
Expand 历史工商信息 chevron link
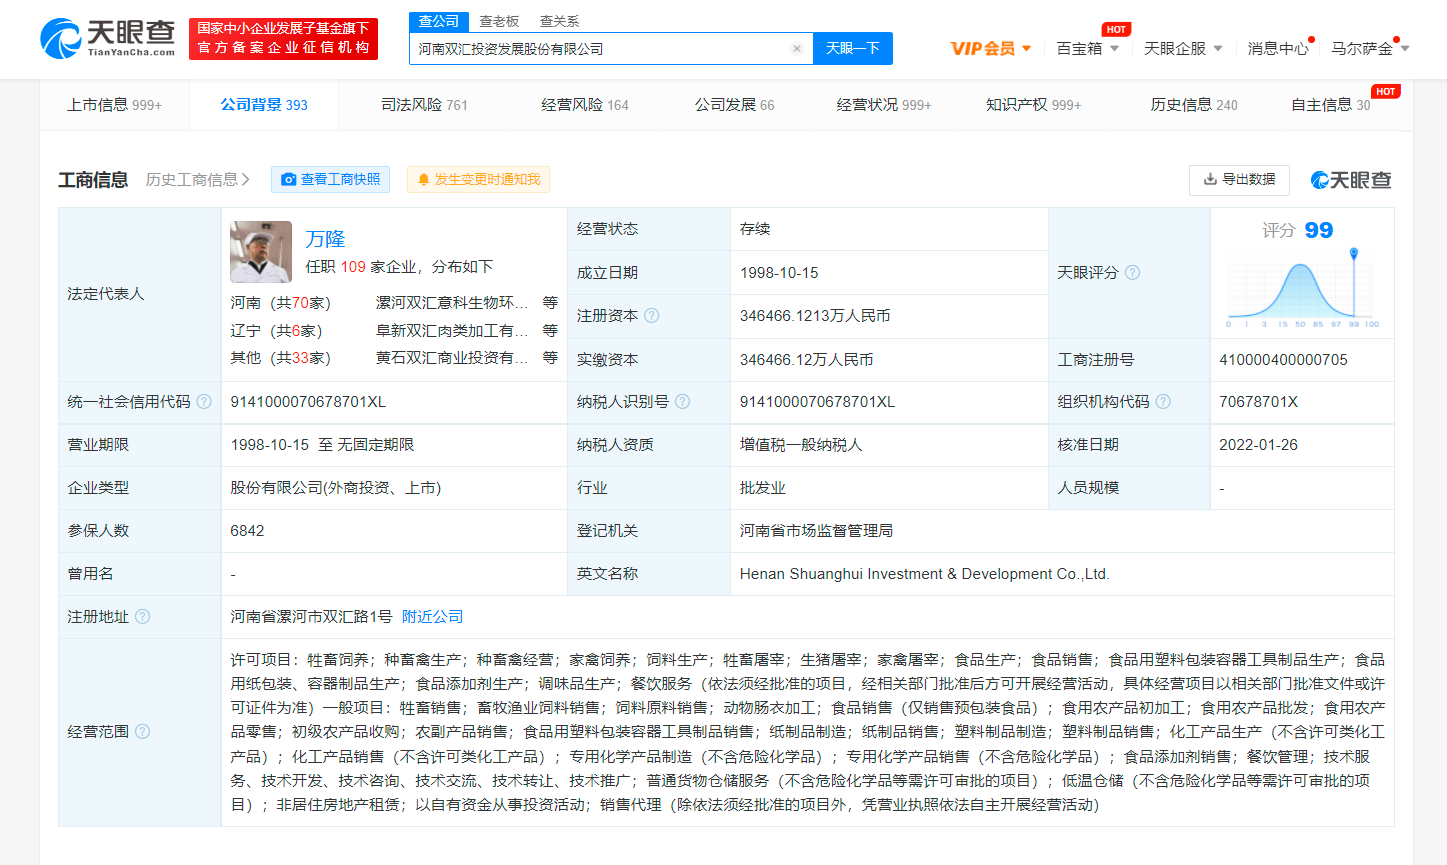coord(198,179)
